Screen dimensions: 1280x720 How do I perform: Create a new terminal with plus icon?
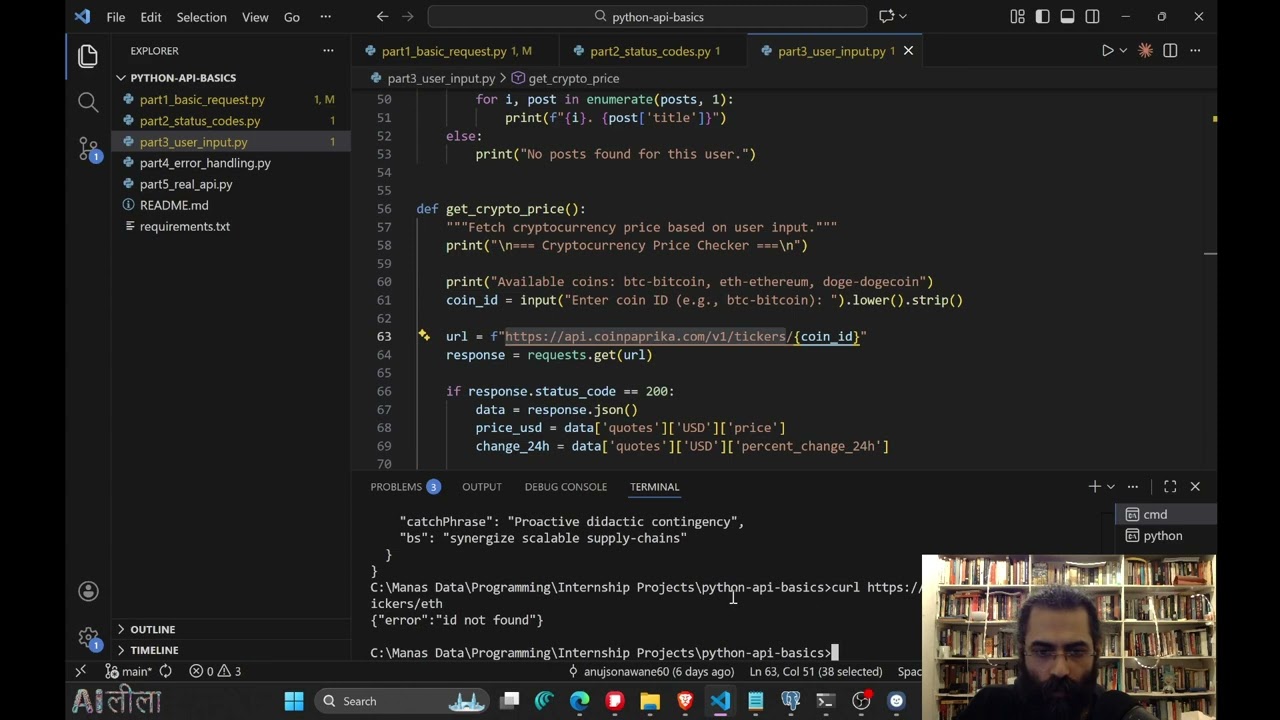[x=1094, y=487]
